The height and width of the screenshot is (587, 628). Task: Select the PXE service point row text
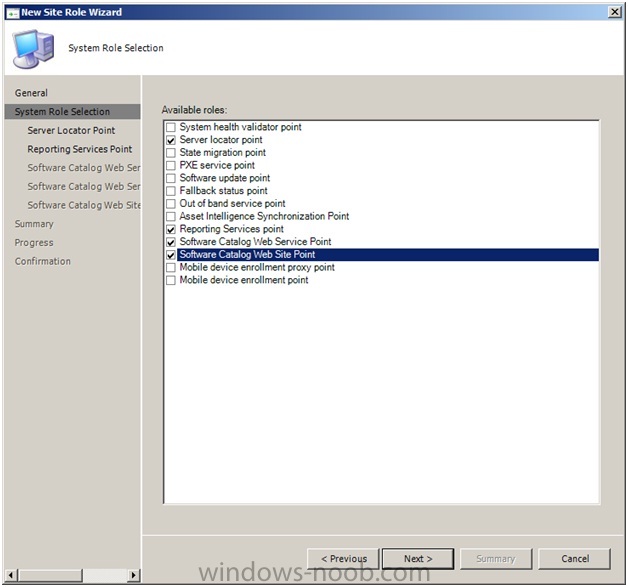tap(217, 165)
